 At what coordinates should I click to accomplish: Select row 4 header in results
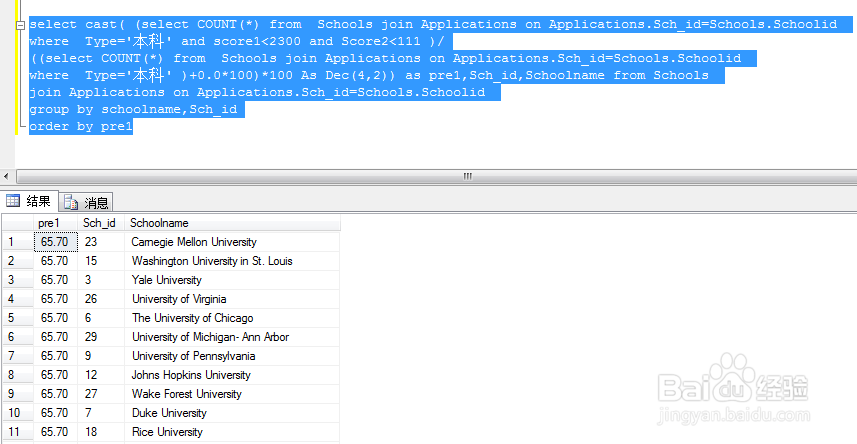18,299
